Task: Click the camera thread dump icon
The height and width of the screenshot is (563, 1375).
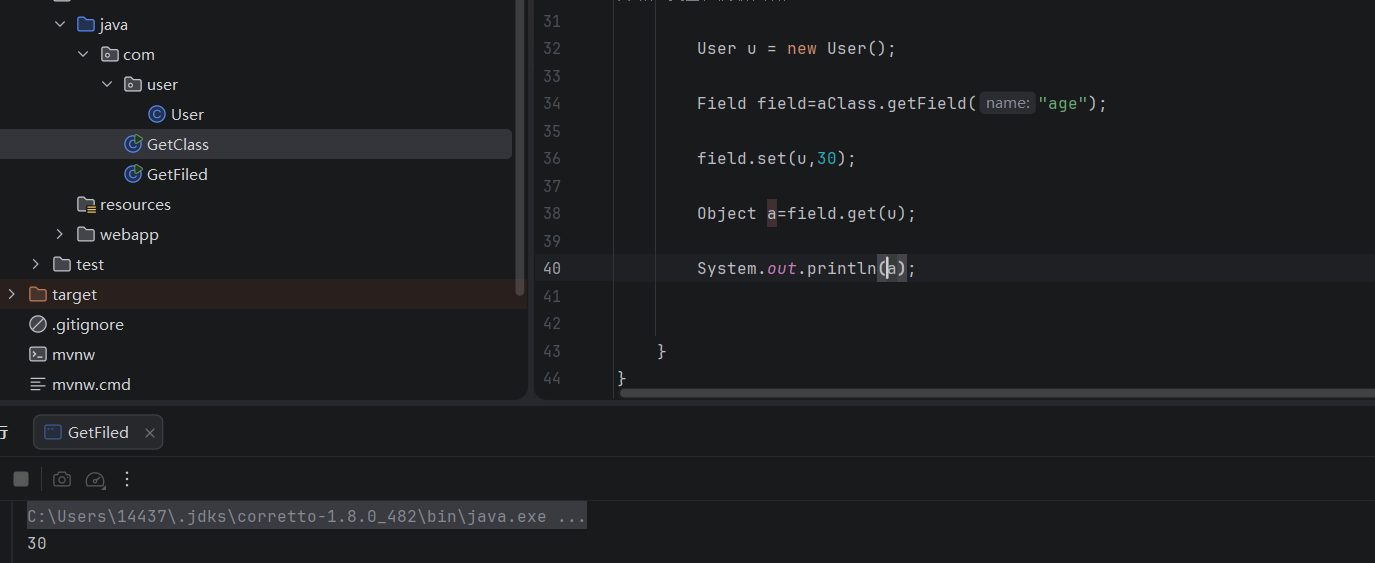Action: click(x=62, y=479)
